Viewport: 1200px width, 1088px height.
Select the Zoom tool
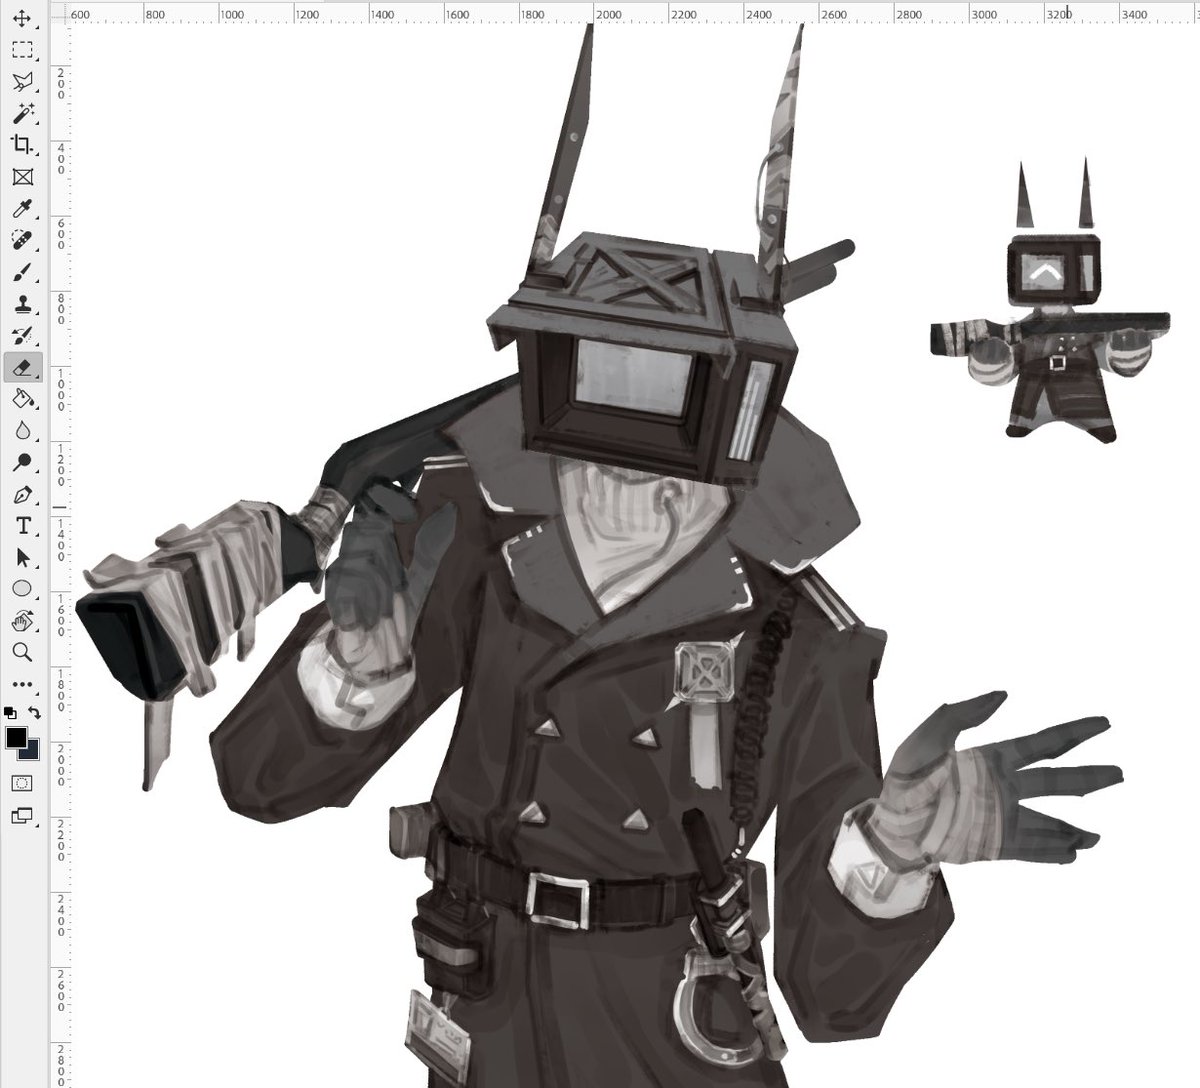click(x=22, y=652)
